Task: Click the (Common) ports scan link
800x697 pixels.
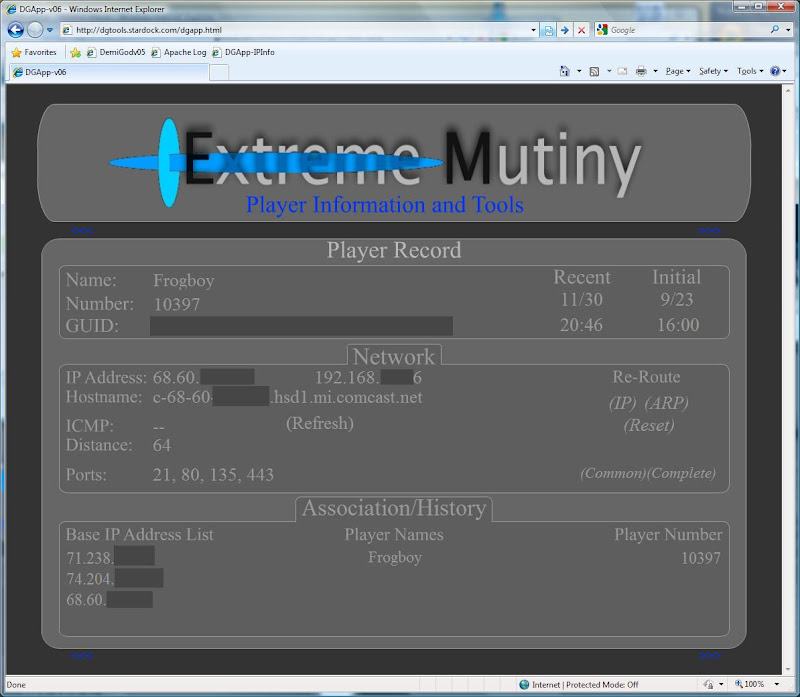Action: tap(613, 473)
